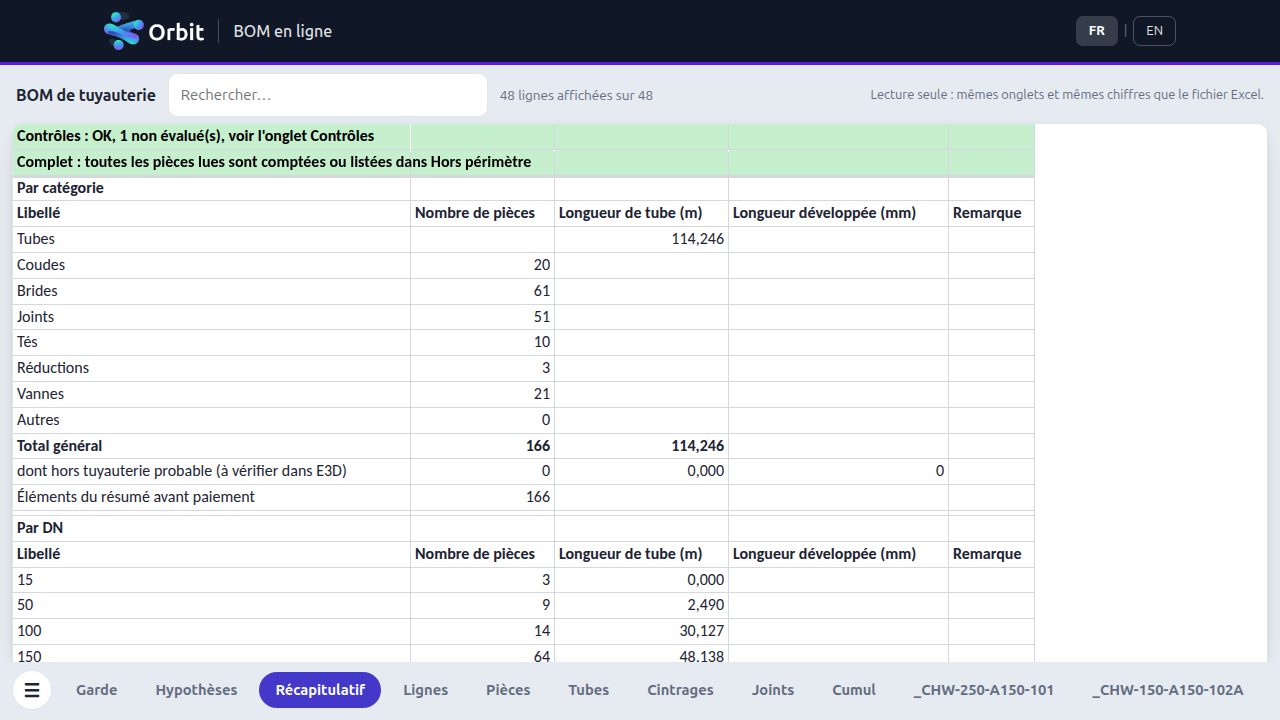Click the 'BOM de tuyauterie' title
The height and width of the screenshot is (720, 1280).
(x=86, y=95)
